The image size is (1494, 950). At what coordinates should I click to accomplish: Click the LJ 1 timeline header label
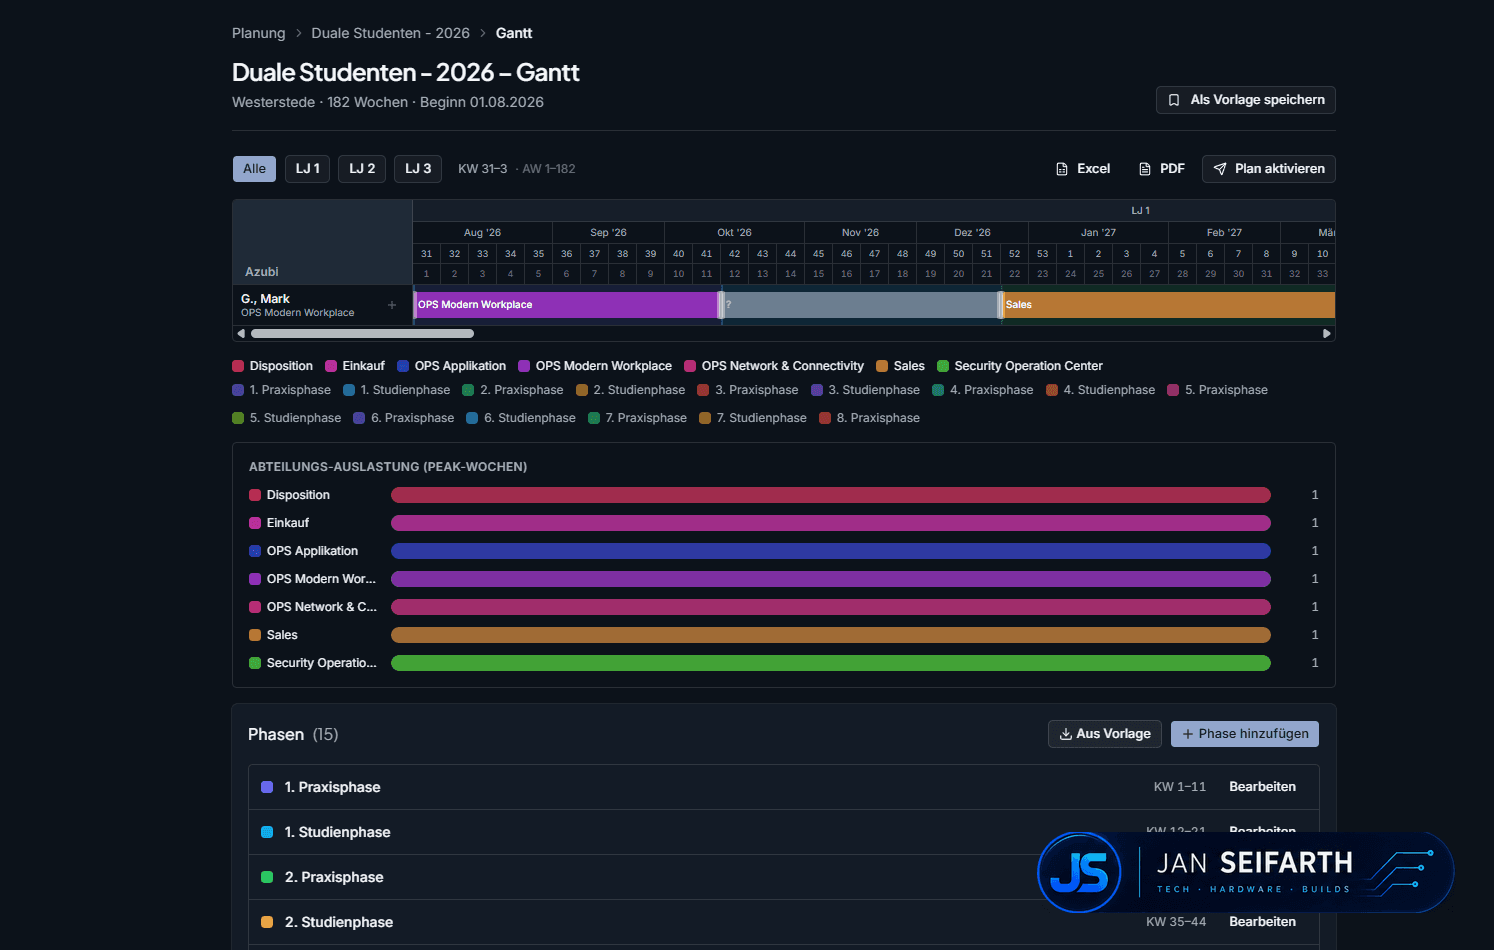pyautogui.click(x=1140, y=211)
